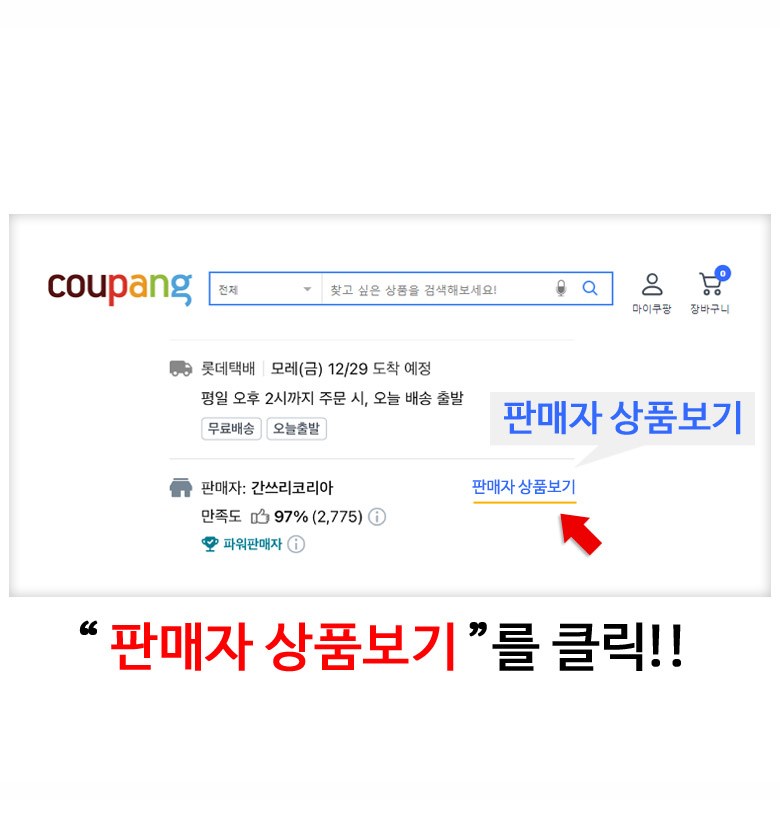Open info icon beside 97% satisfaction
The height and width of the screenshot is (831, 780).
point(377,517)
